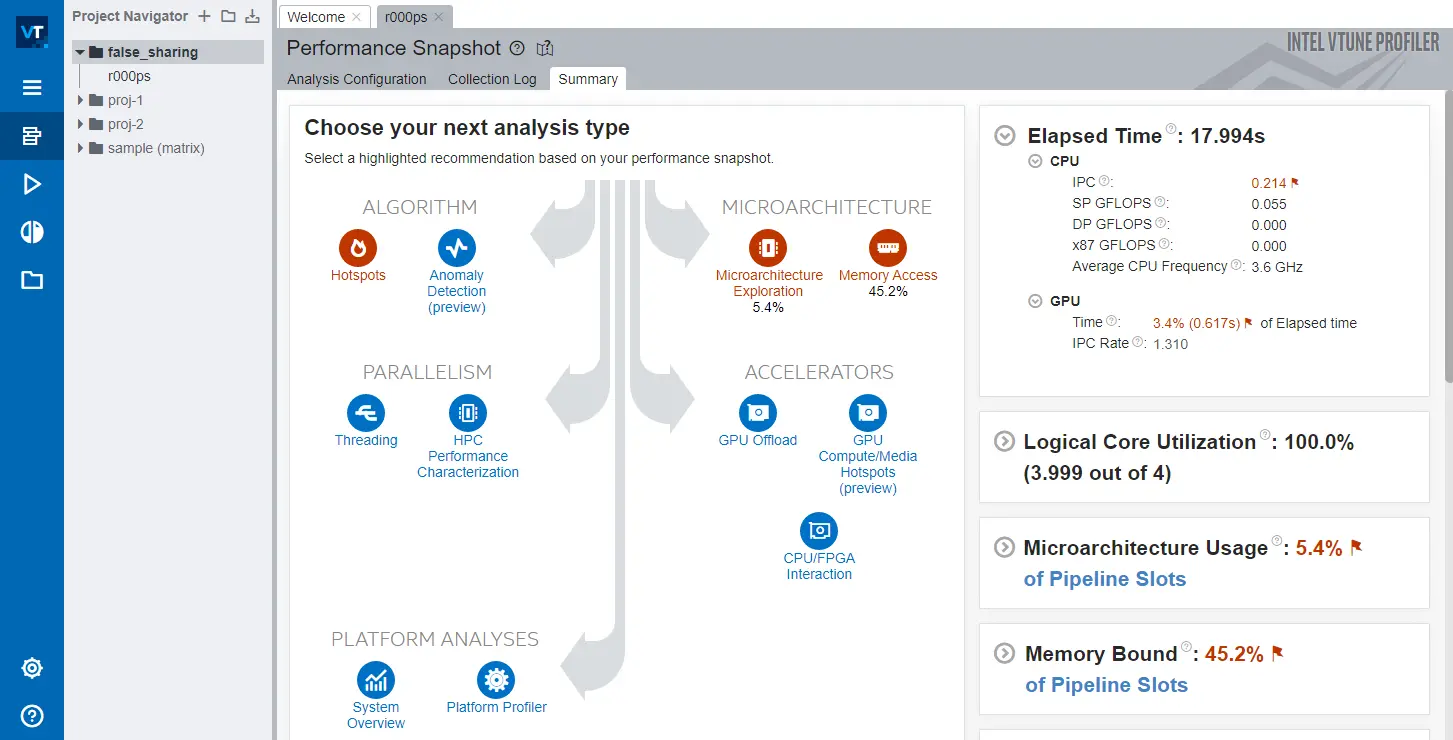Expand Microarchitecture Usage section

click(1003, 547)
